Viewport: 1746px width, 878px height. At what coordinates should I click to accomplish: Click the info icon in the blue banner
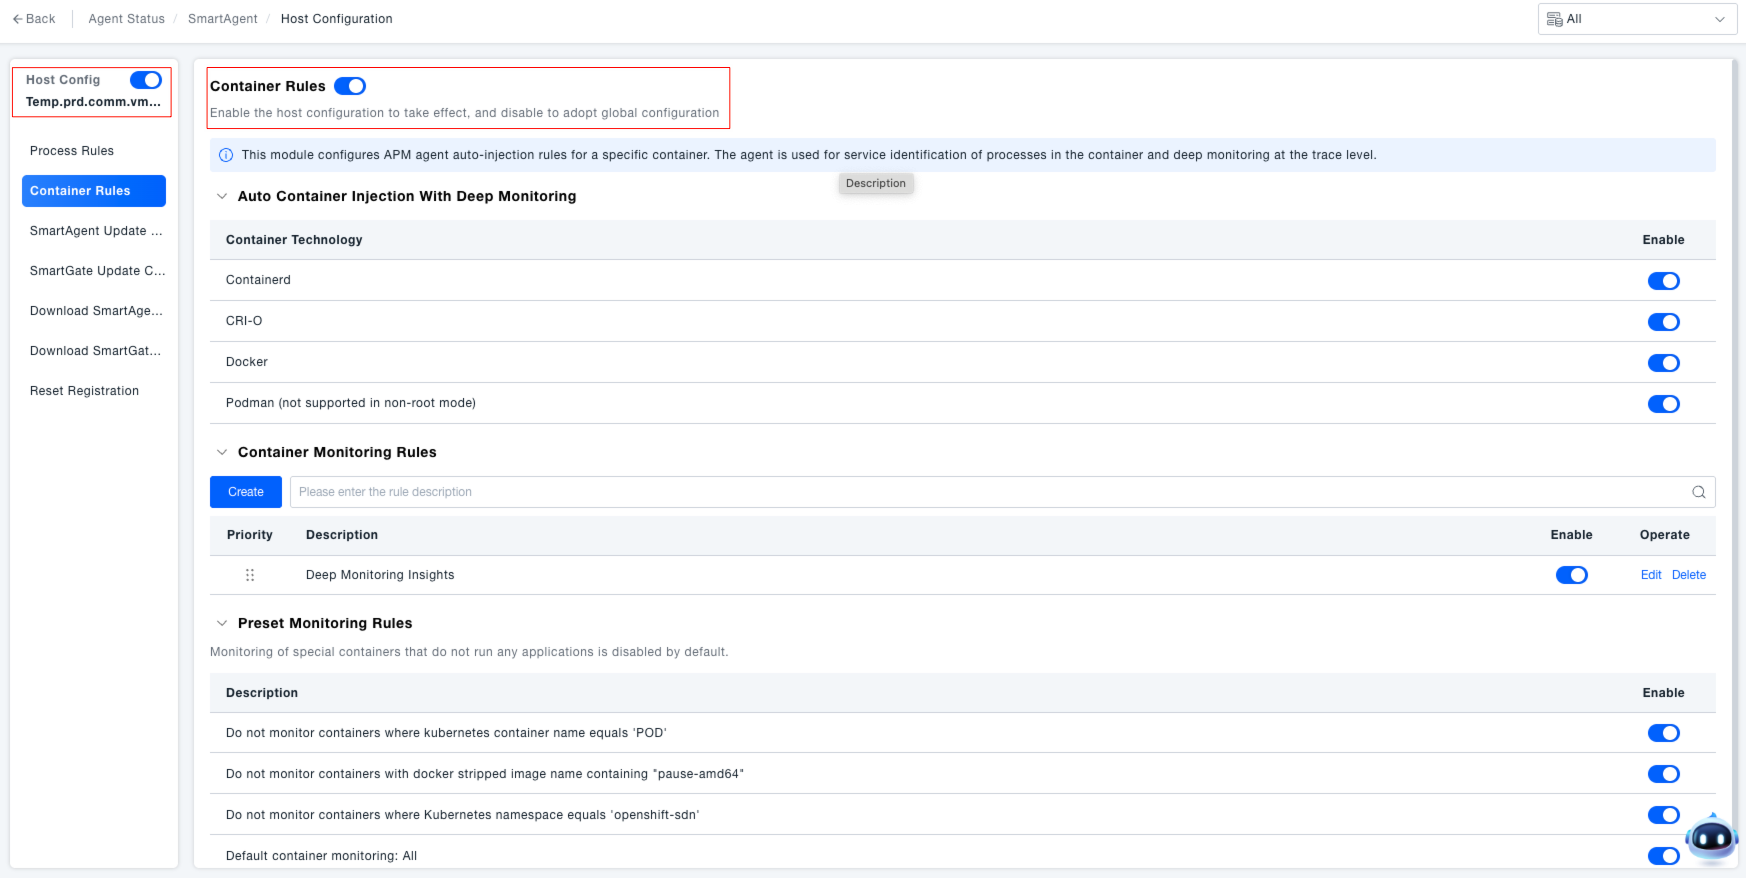(x=226, y=155)
